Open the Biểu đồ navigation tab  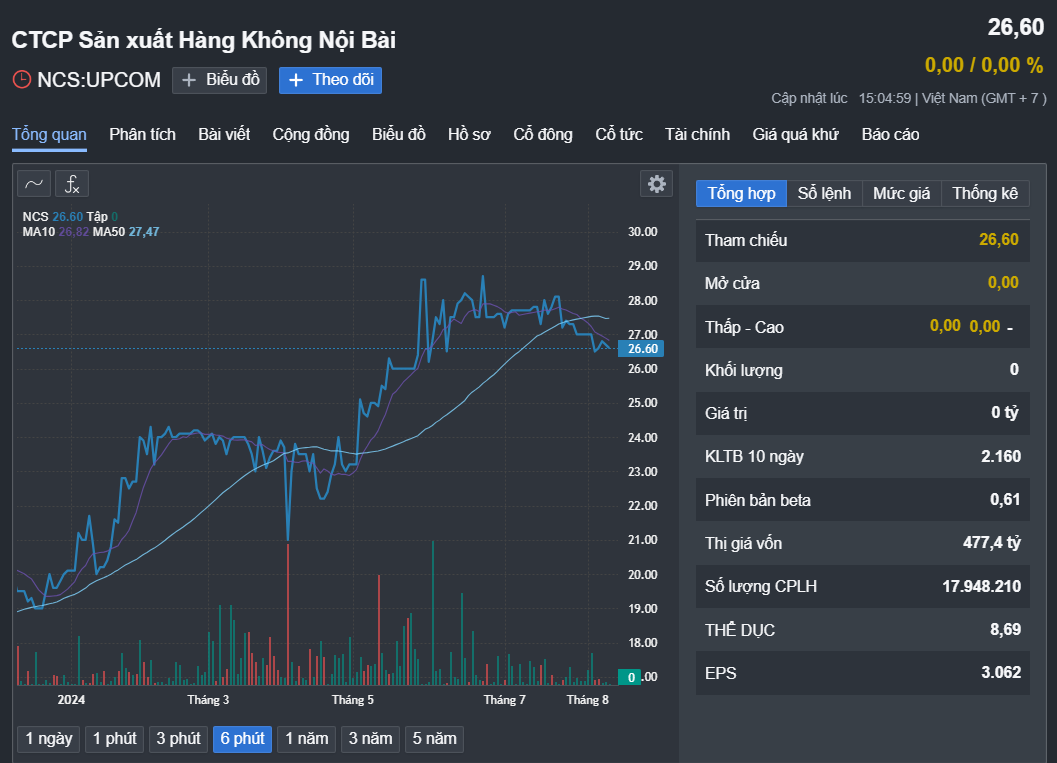point(398,134)
